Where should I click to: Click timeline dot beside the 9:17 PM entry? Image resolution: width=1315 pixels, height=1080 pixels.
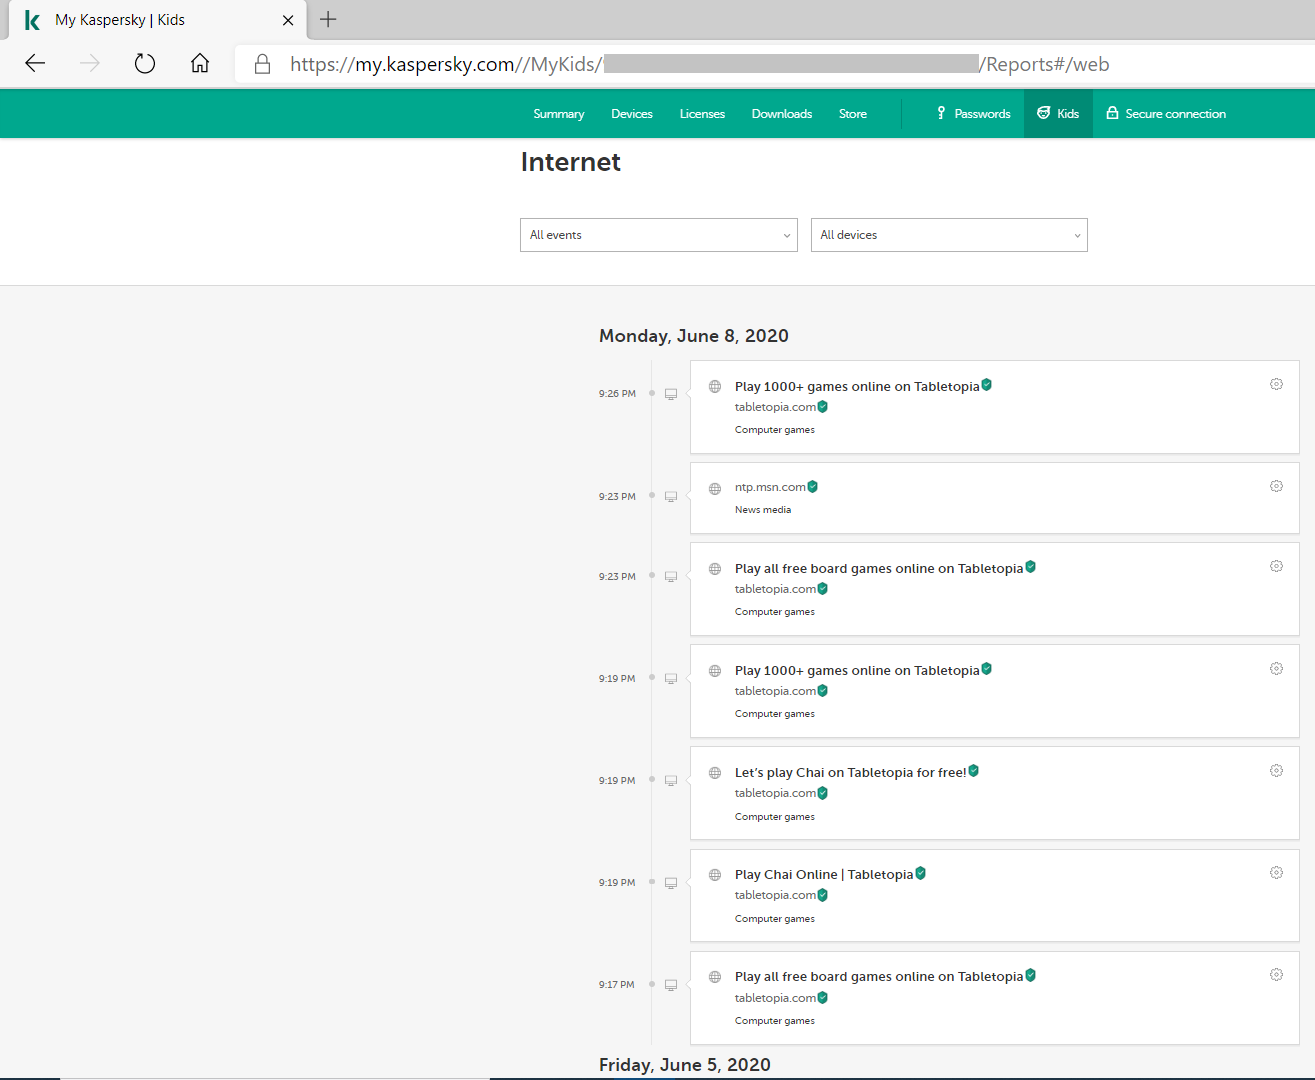(x=652, y=984)
